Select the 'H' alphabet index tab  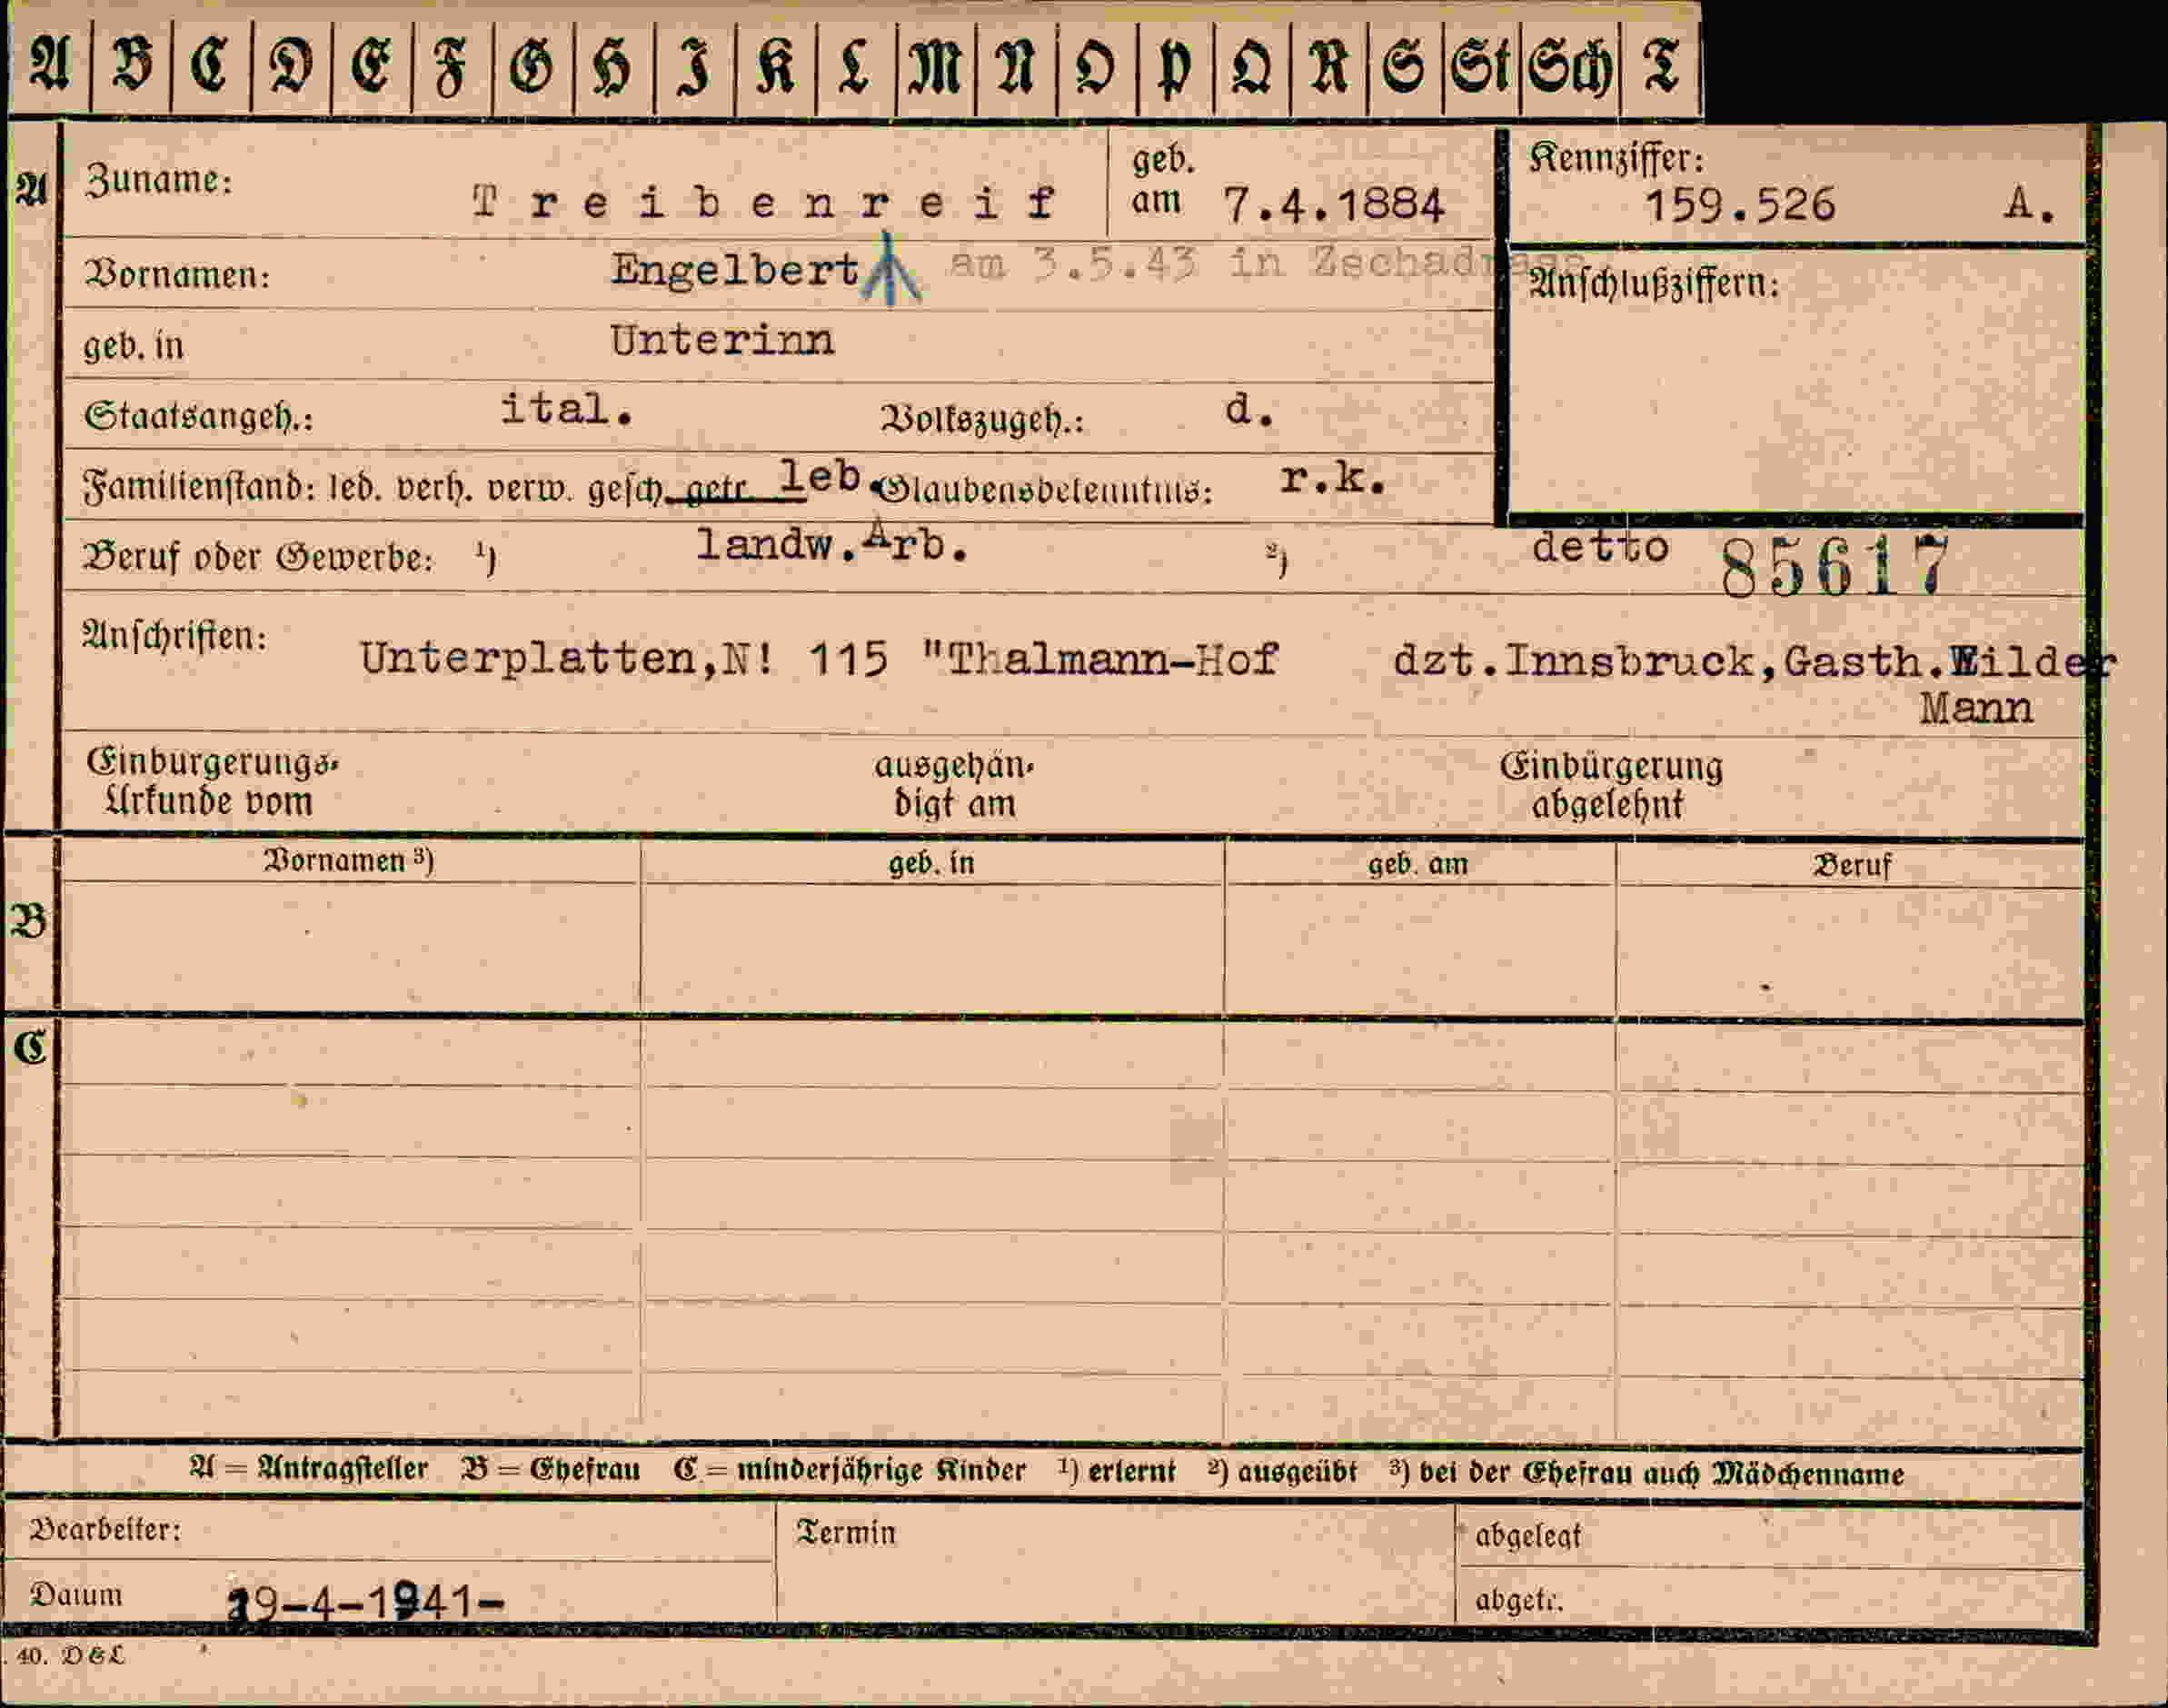pyautogui.click(x=613, y=67)
